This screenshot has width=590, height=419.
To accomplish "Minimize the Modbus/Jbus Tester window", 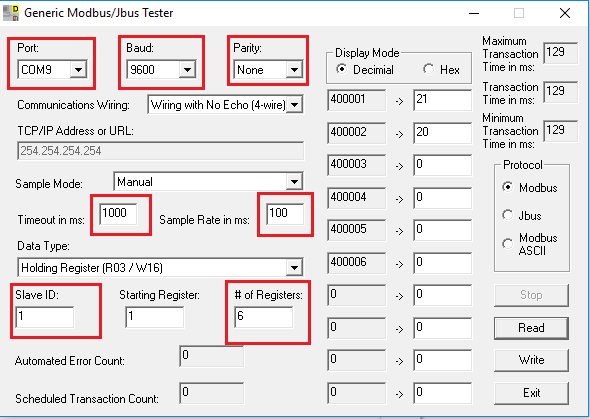I will pyautogui.click(x=474, y=14).
